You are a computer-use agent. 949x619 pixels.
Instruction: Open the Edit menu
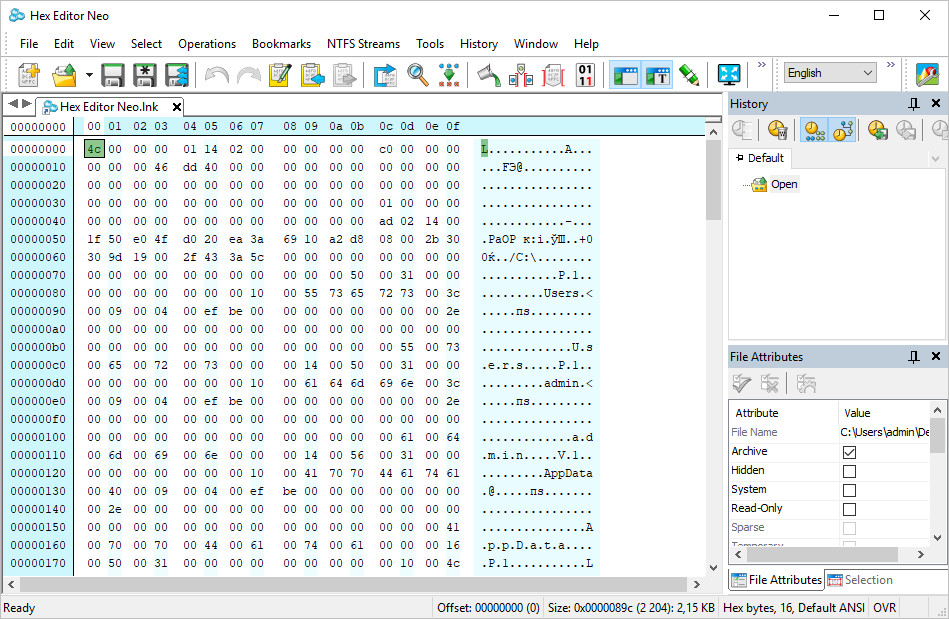pos(64,44)
